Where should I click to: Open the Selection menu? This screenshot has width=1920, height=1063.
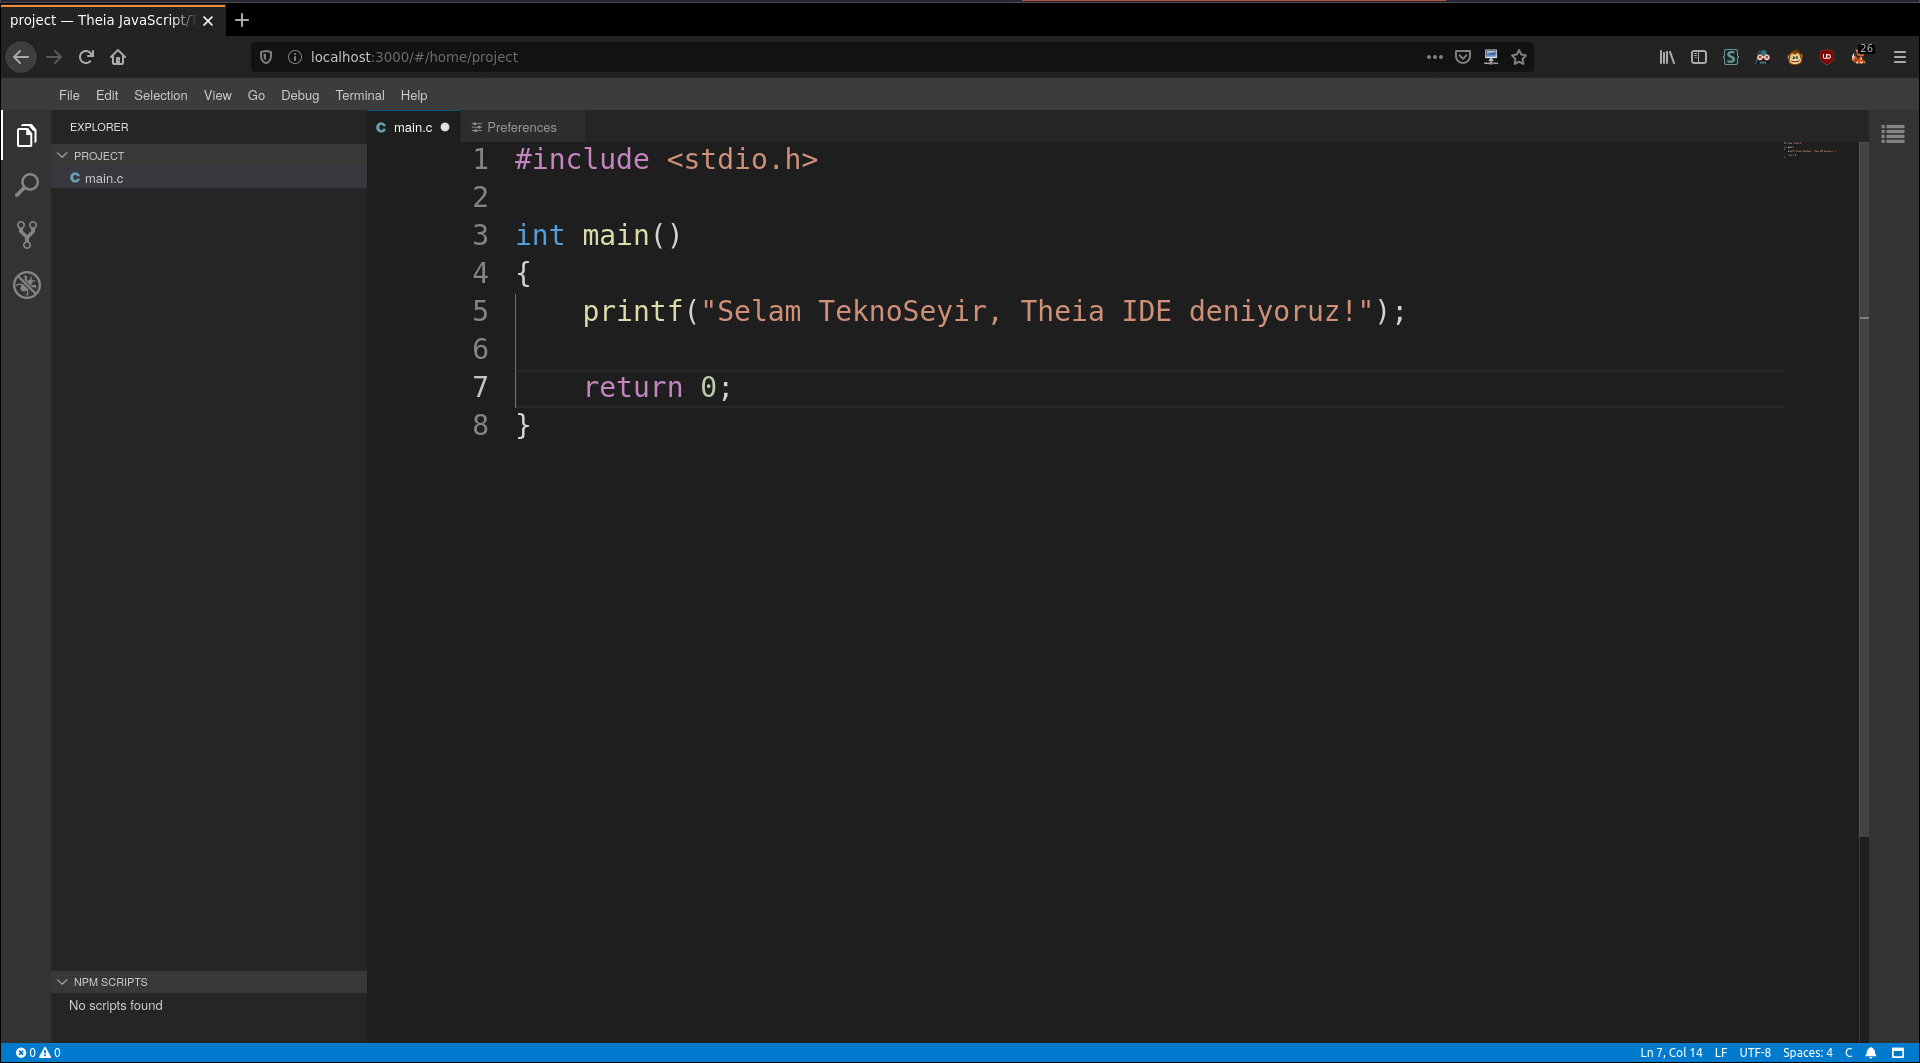point(161,95)
